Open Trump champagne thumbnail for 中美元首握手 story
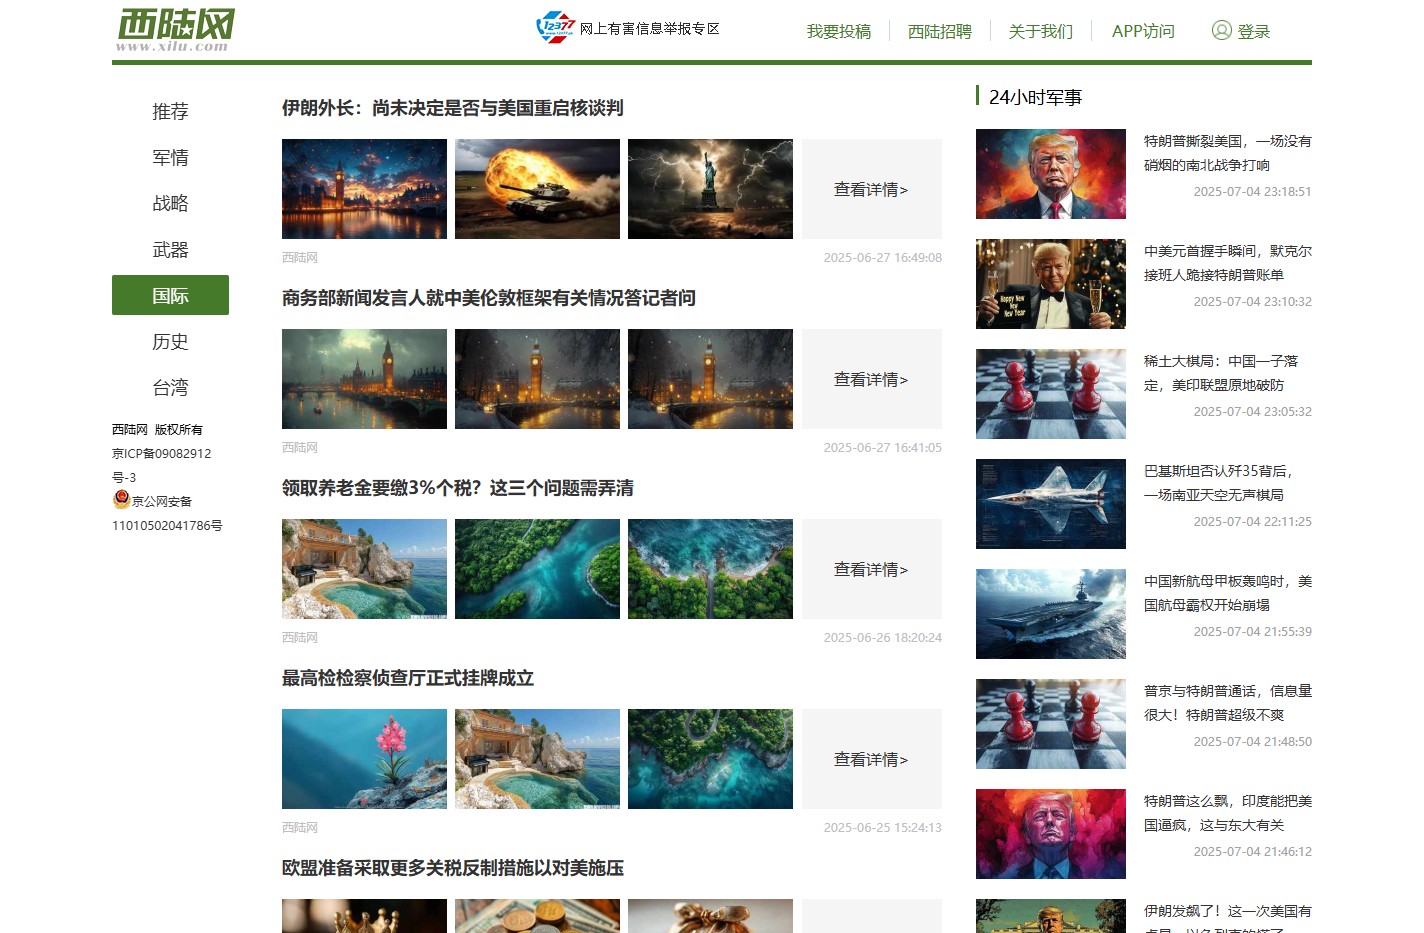The image size is (1424, 933). point(1051,284)
